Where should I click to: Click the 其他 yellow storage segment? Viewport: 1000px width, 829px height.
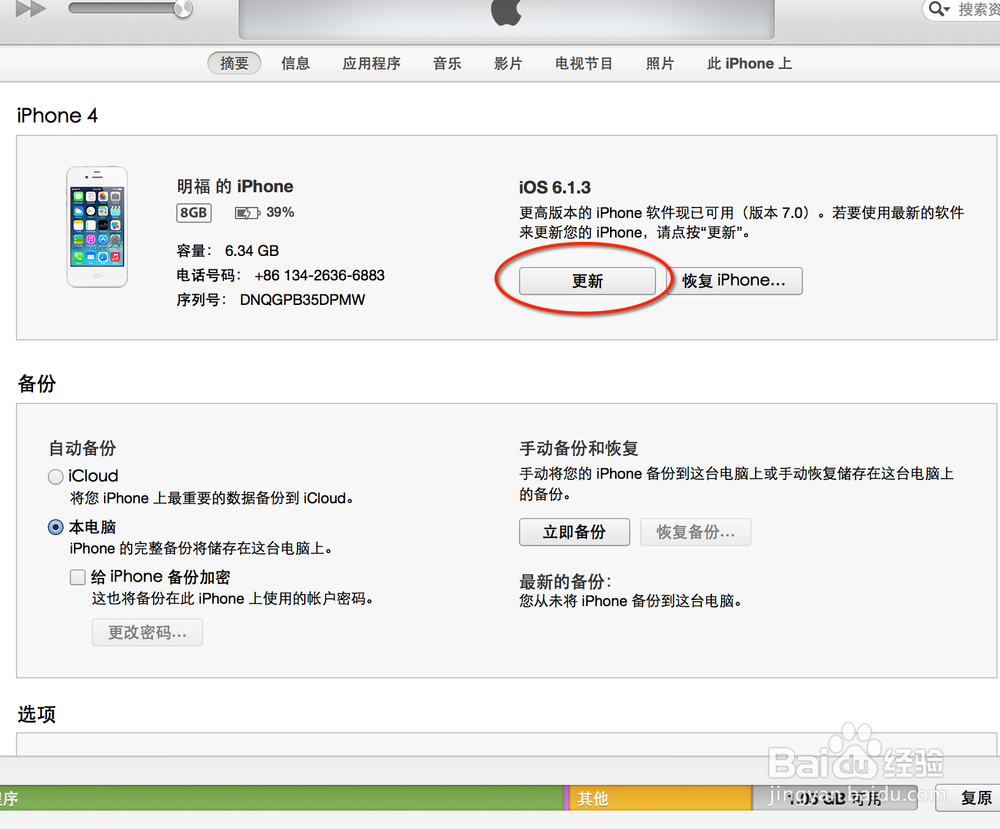660,798
